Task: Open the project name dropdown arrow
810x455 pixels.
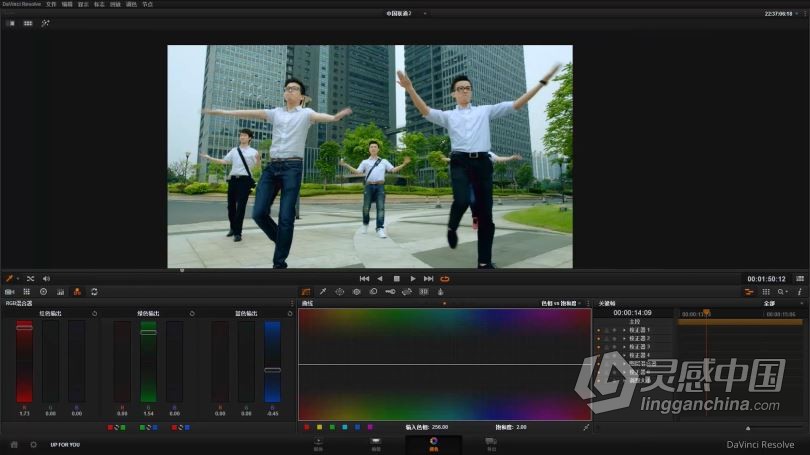Action: 425,13
